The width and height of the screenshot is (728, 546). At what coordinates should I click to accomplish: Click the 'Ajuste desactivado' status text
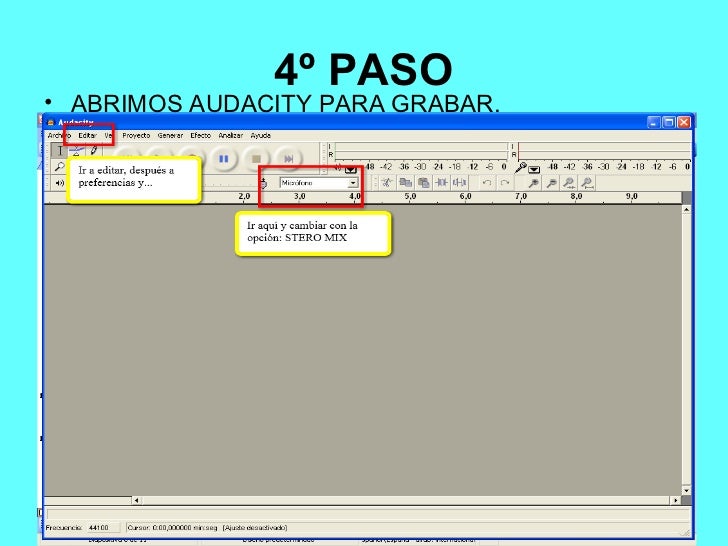(255, 528)
